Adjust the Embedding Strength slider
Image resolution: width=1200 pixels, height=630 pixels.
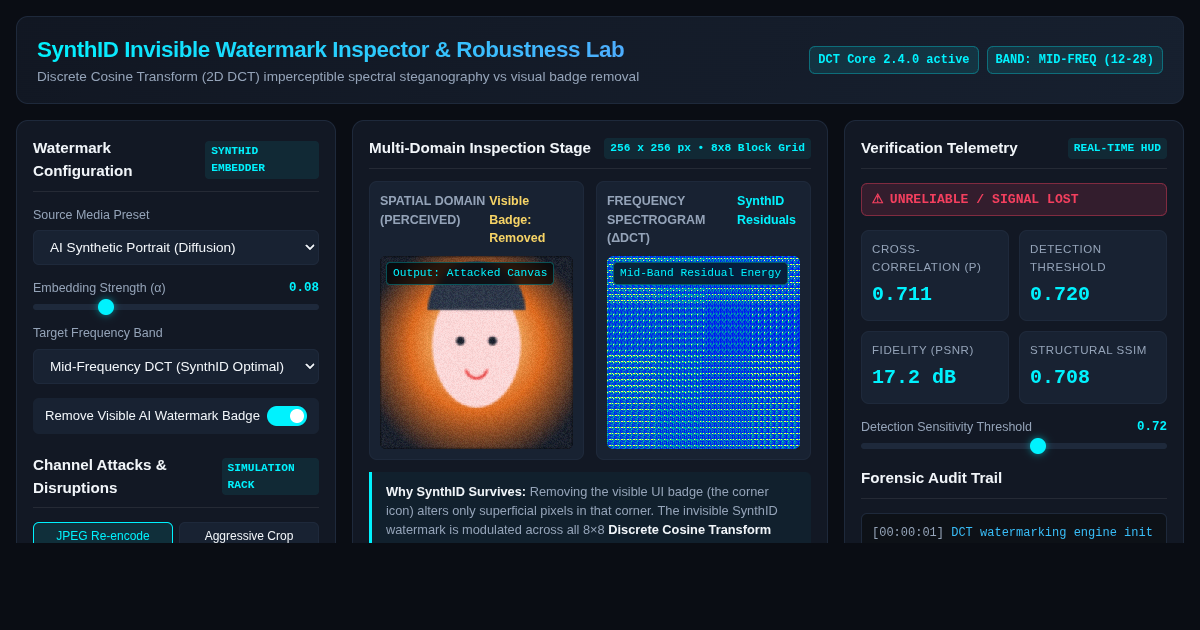(176, 307)
